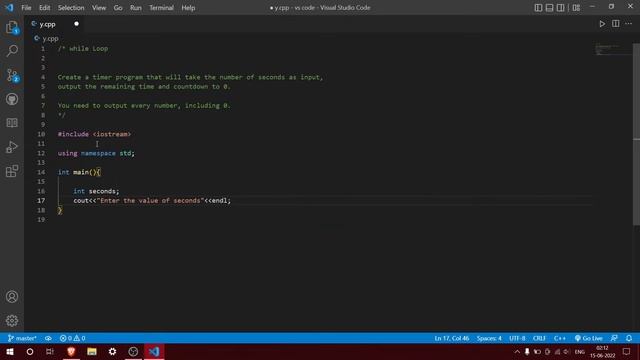Click y.cpp in the breadcrumb

point(50,39)
